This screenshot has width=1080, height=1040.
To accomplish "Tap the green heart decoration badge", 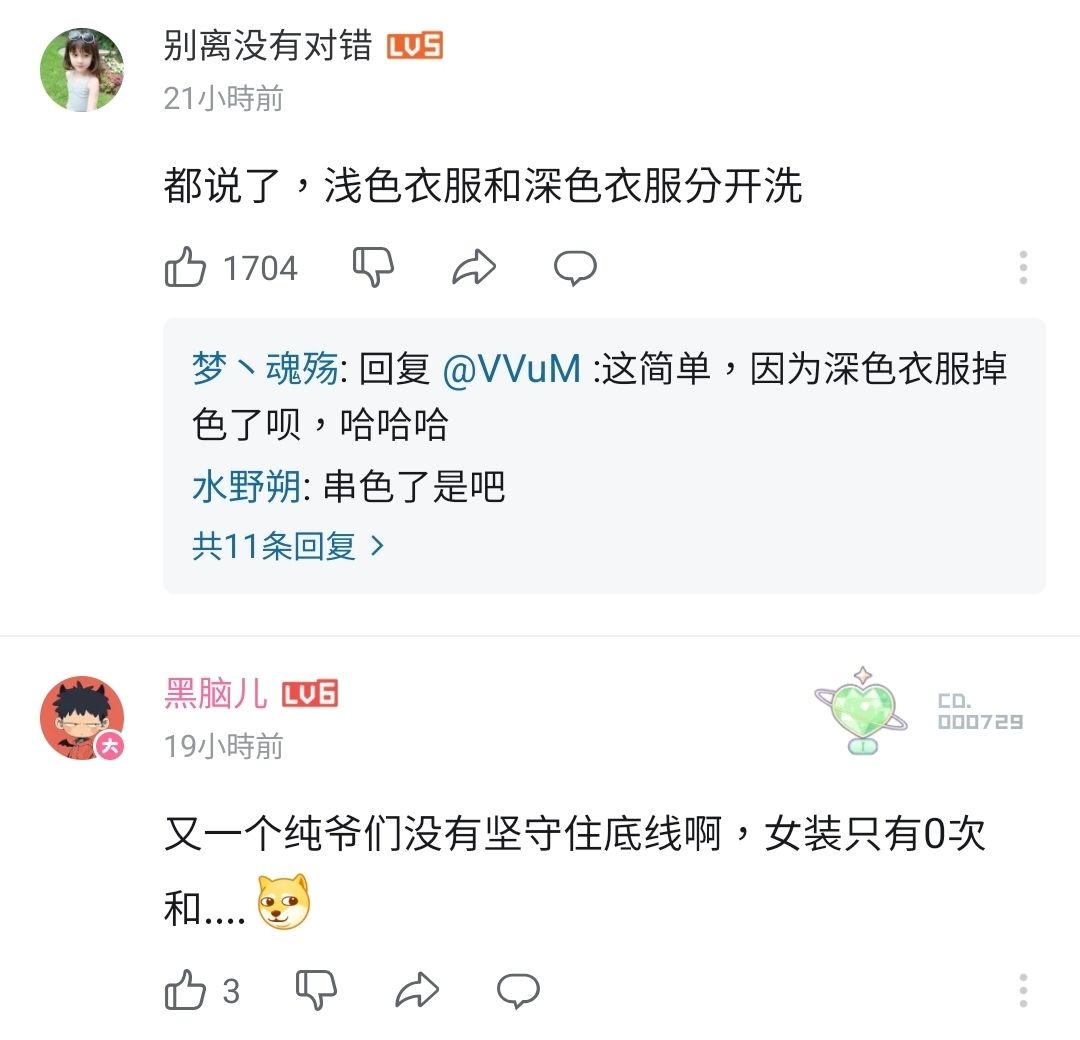I will tap(861, 711).
